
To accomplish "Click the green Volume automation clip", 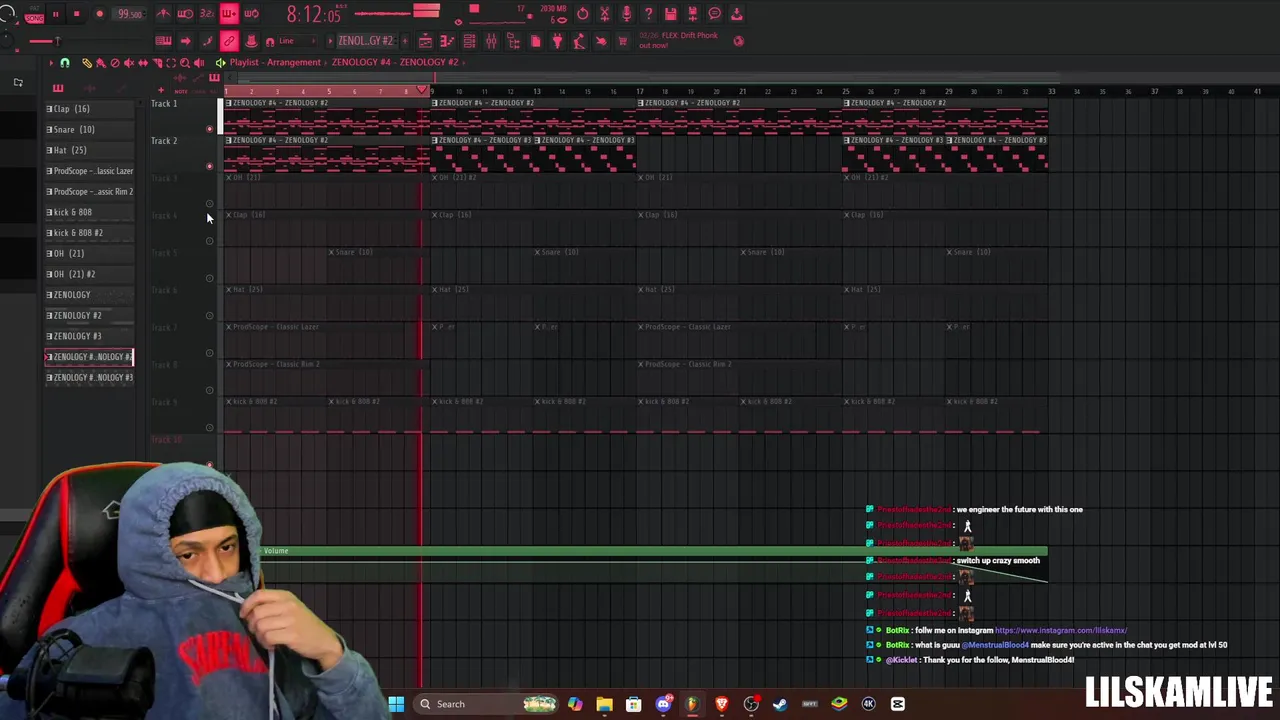I will [x=654, y=551].
